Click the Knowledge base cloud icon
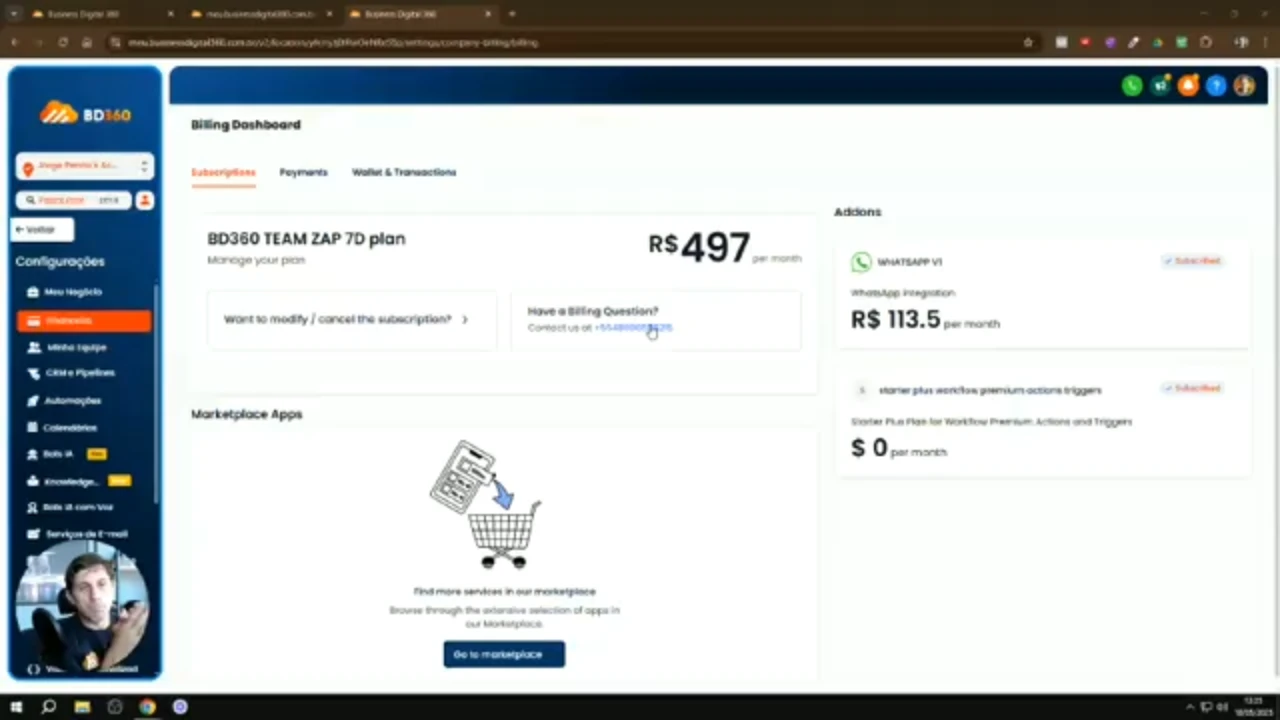Image resolution: width=1280 pixels, height=720 pixels. pyautogui.click(x=34, y=481)
